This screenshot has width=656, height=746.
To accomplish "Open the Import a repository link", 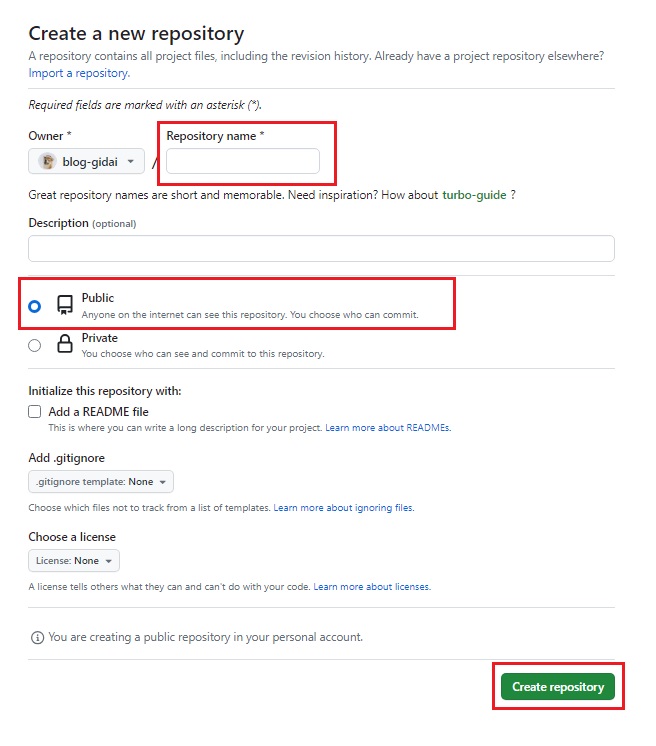I will click(78, 73).
